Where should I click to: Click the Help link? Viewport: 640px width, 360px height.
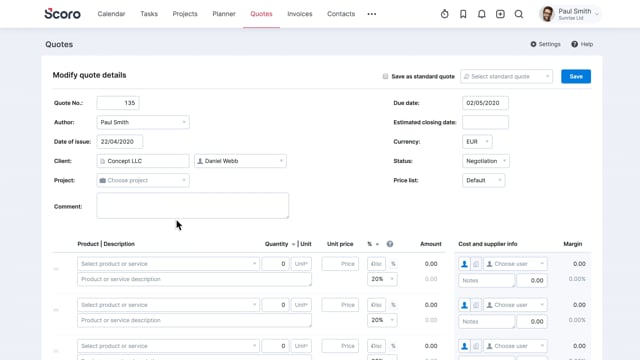582,44
